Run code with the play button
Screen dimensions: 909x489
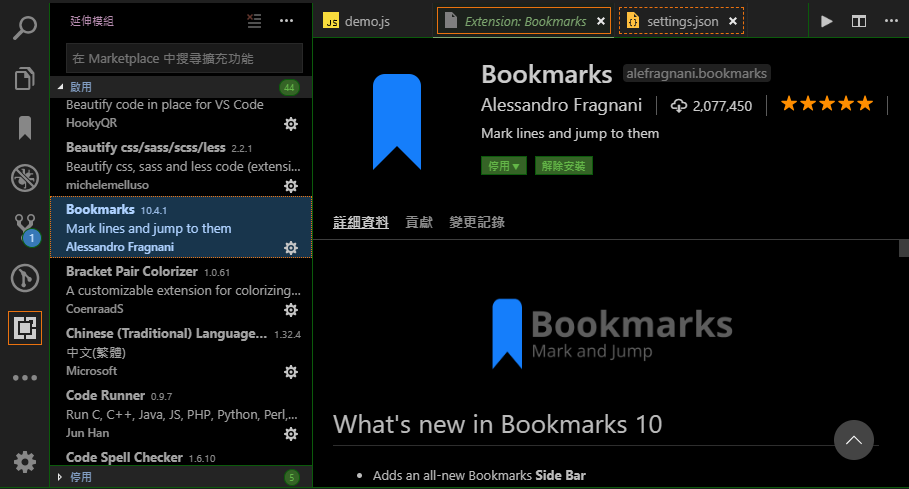point(827,21)
